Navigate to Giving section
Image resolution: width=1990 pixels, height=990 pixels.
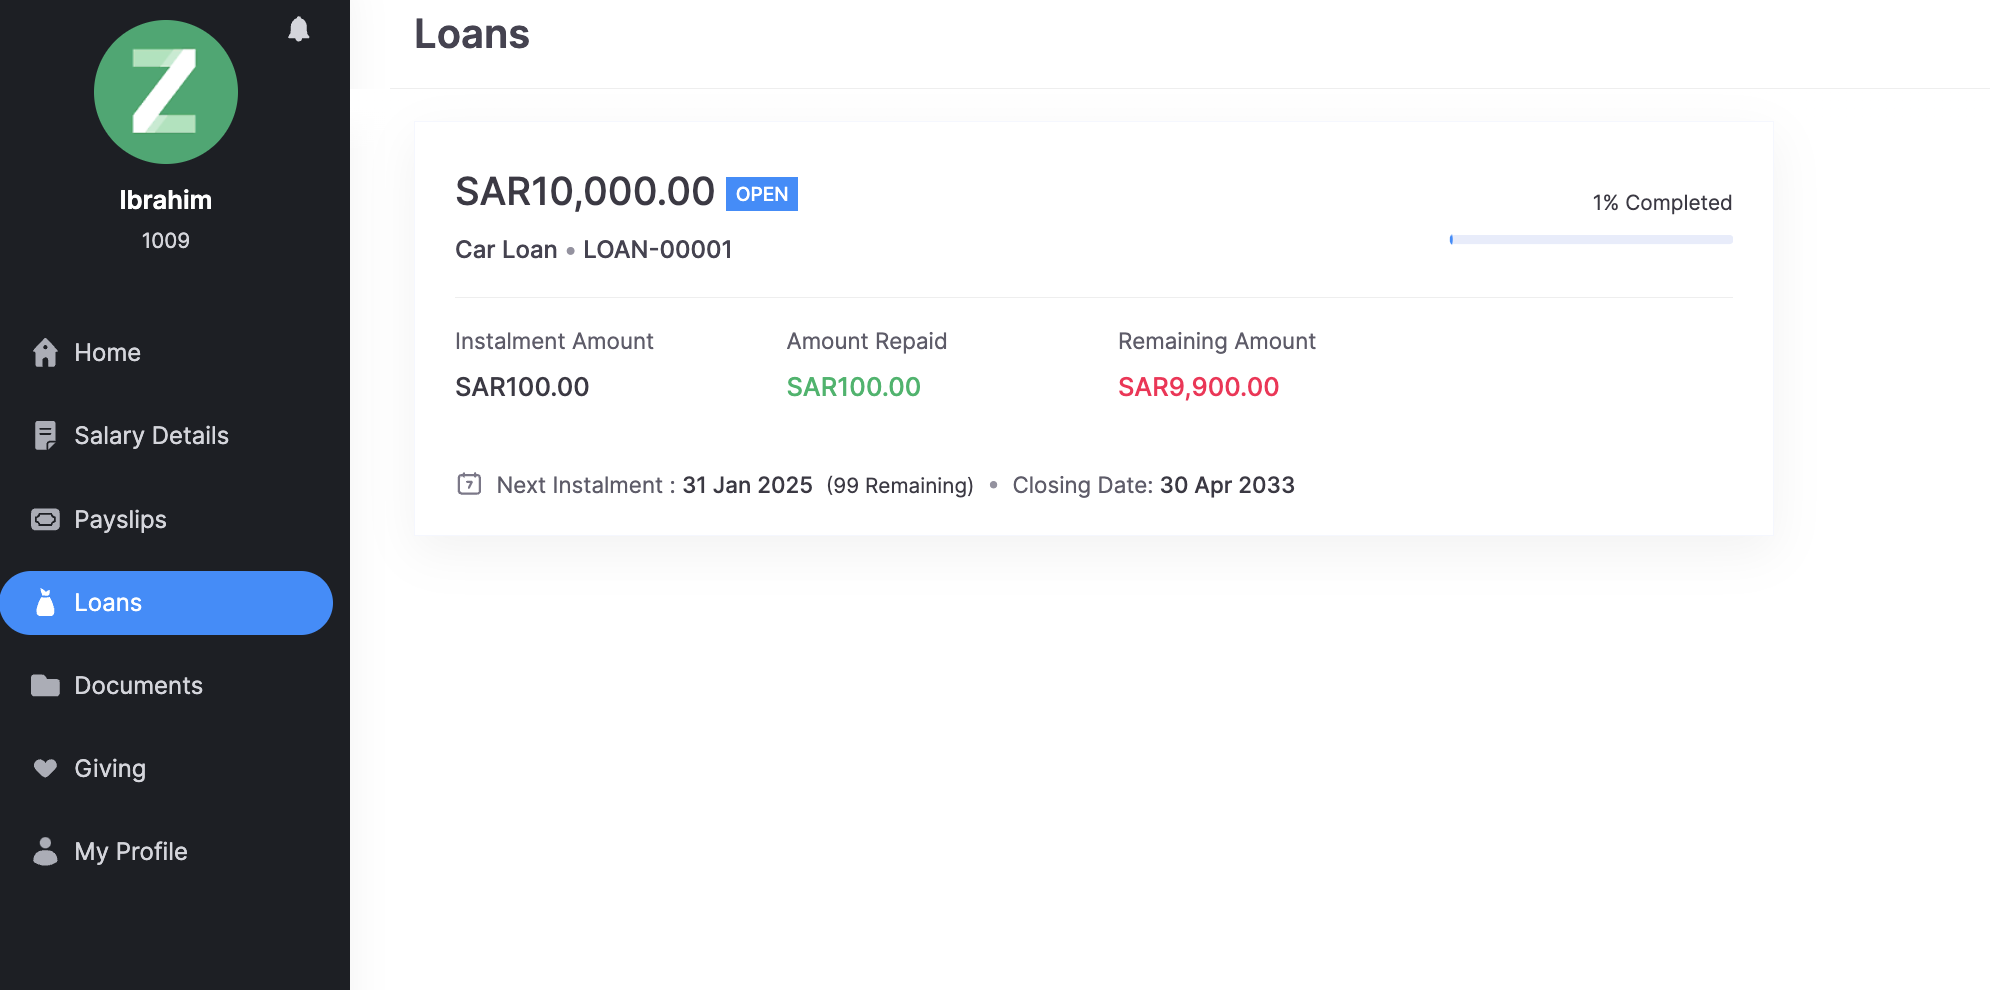(110, 769)
